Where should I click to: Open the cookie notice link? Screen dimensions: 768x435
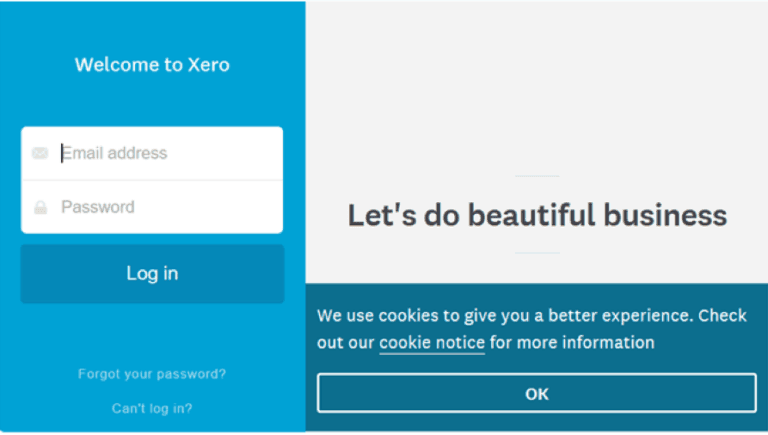click(x=431, y=343)
